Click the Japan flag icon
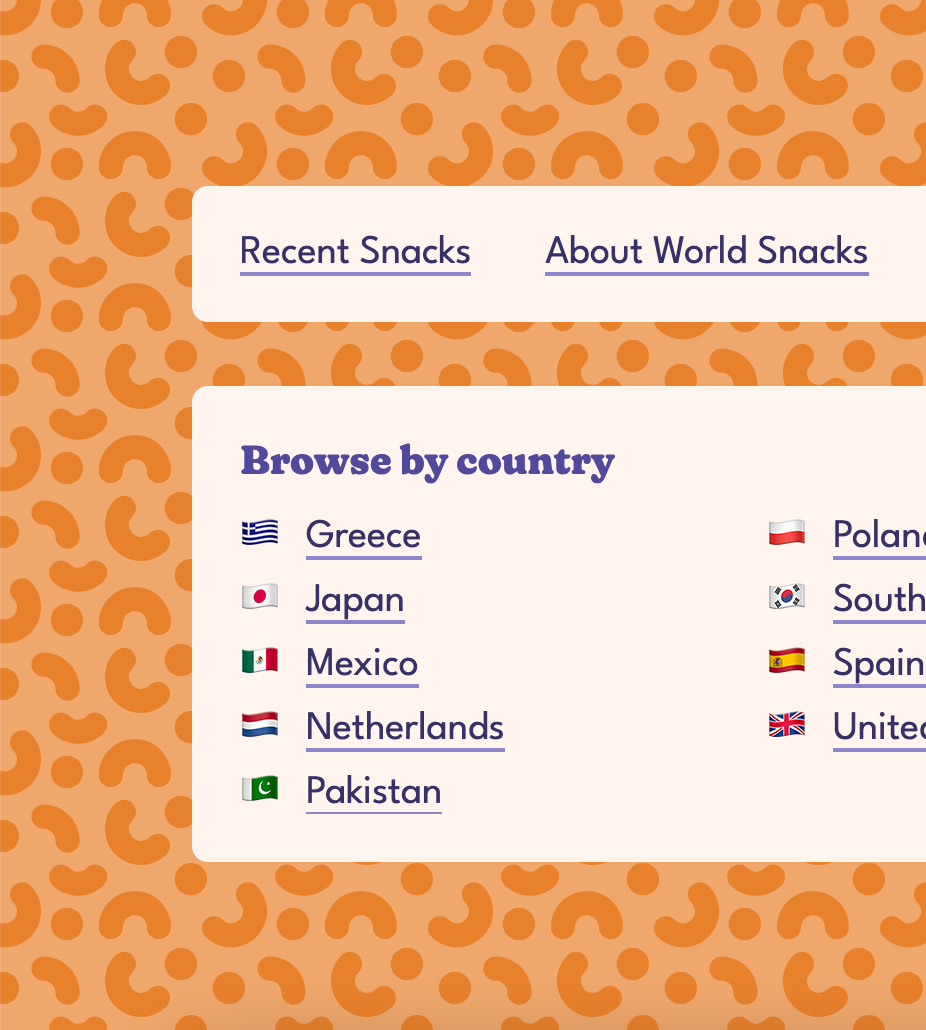Viewport: 926px width, 1030px height. coord(260,598)
